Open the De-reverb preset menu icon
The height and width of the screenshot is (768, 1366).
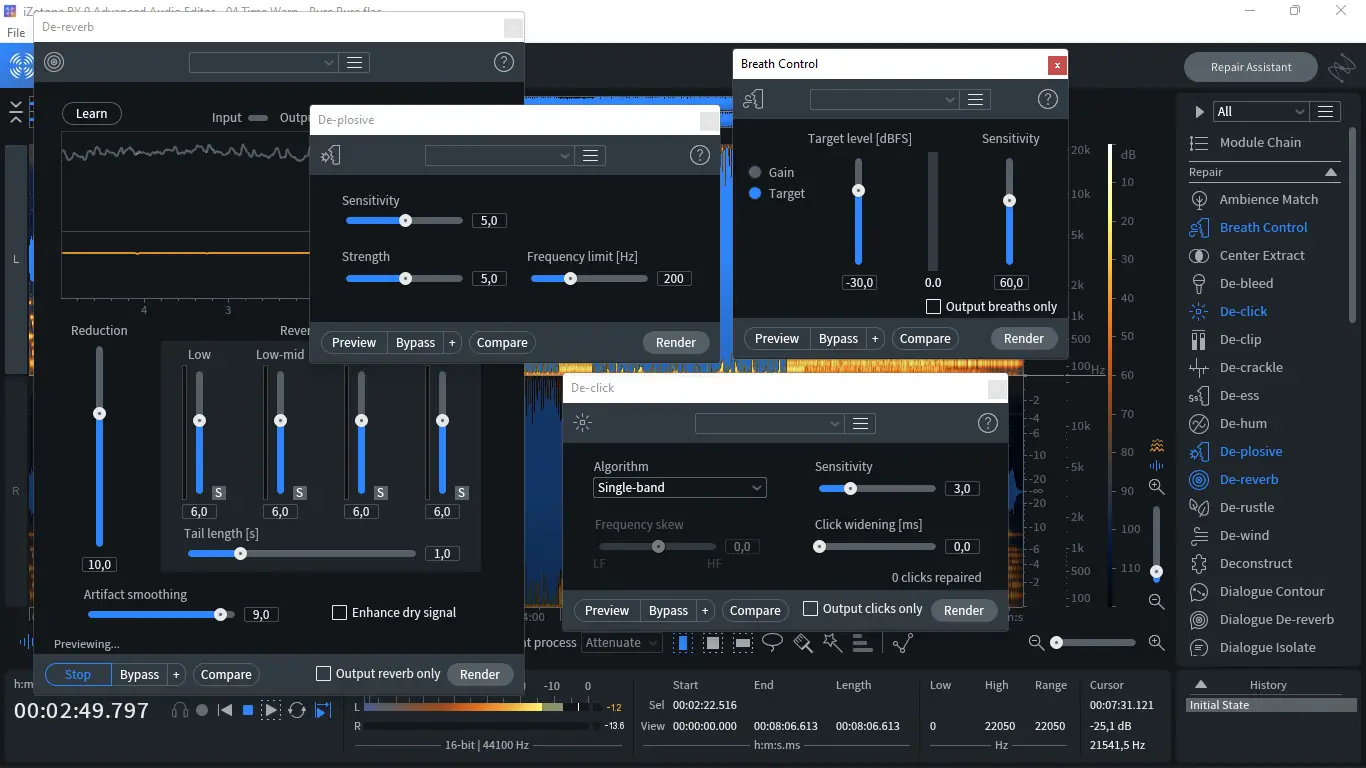pyautogui.click(x=355, y=62)
